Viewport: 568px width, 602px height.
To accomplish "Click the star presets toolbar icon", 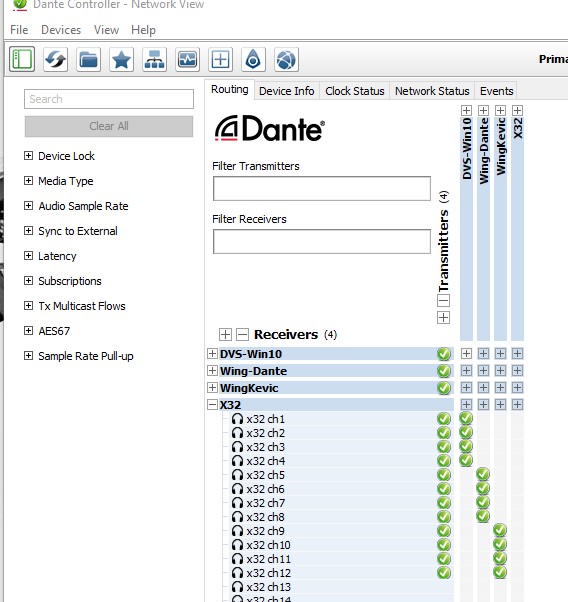I will (x=121, y=60).
